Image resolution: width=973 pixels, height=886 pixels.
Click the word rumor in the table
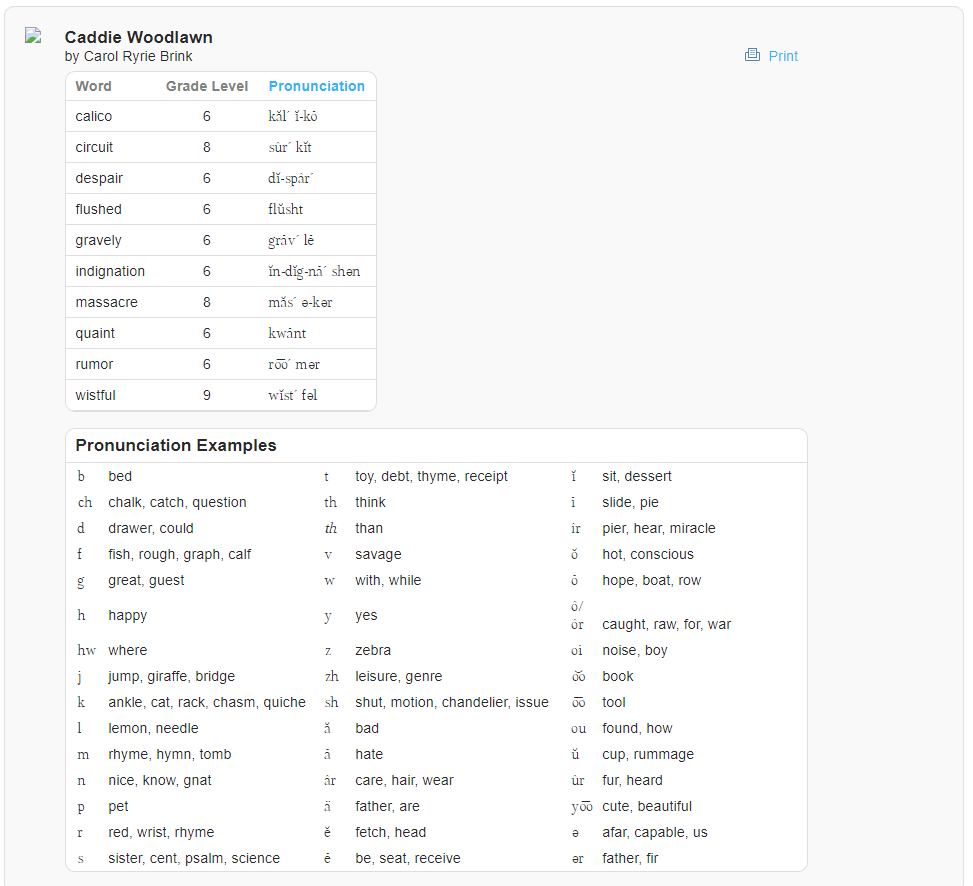click(94, 364)
